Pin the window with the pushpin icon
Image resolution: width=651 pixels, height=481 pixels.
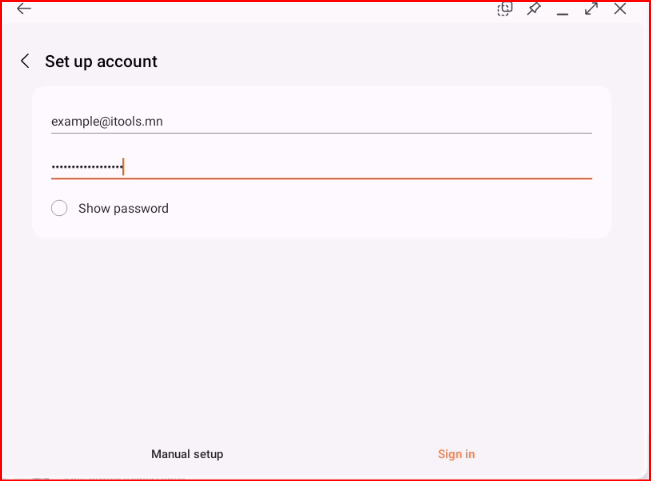[534, 9]
